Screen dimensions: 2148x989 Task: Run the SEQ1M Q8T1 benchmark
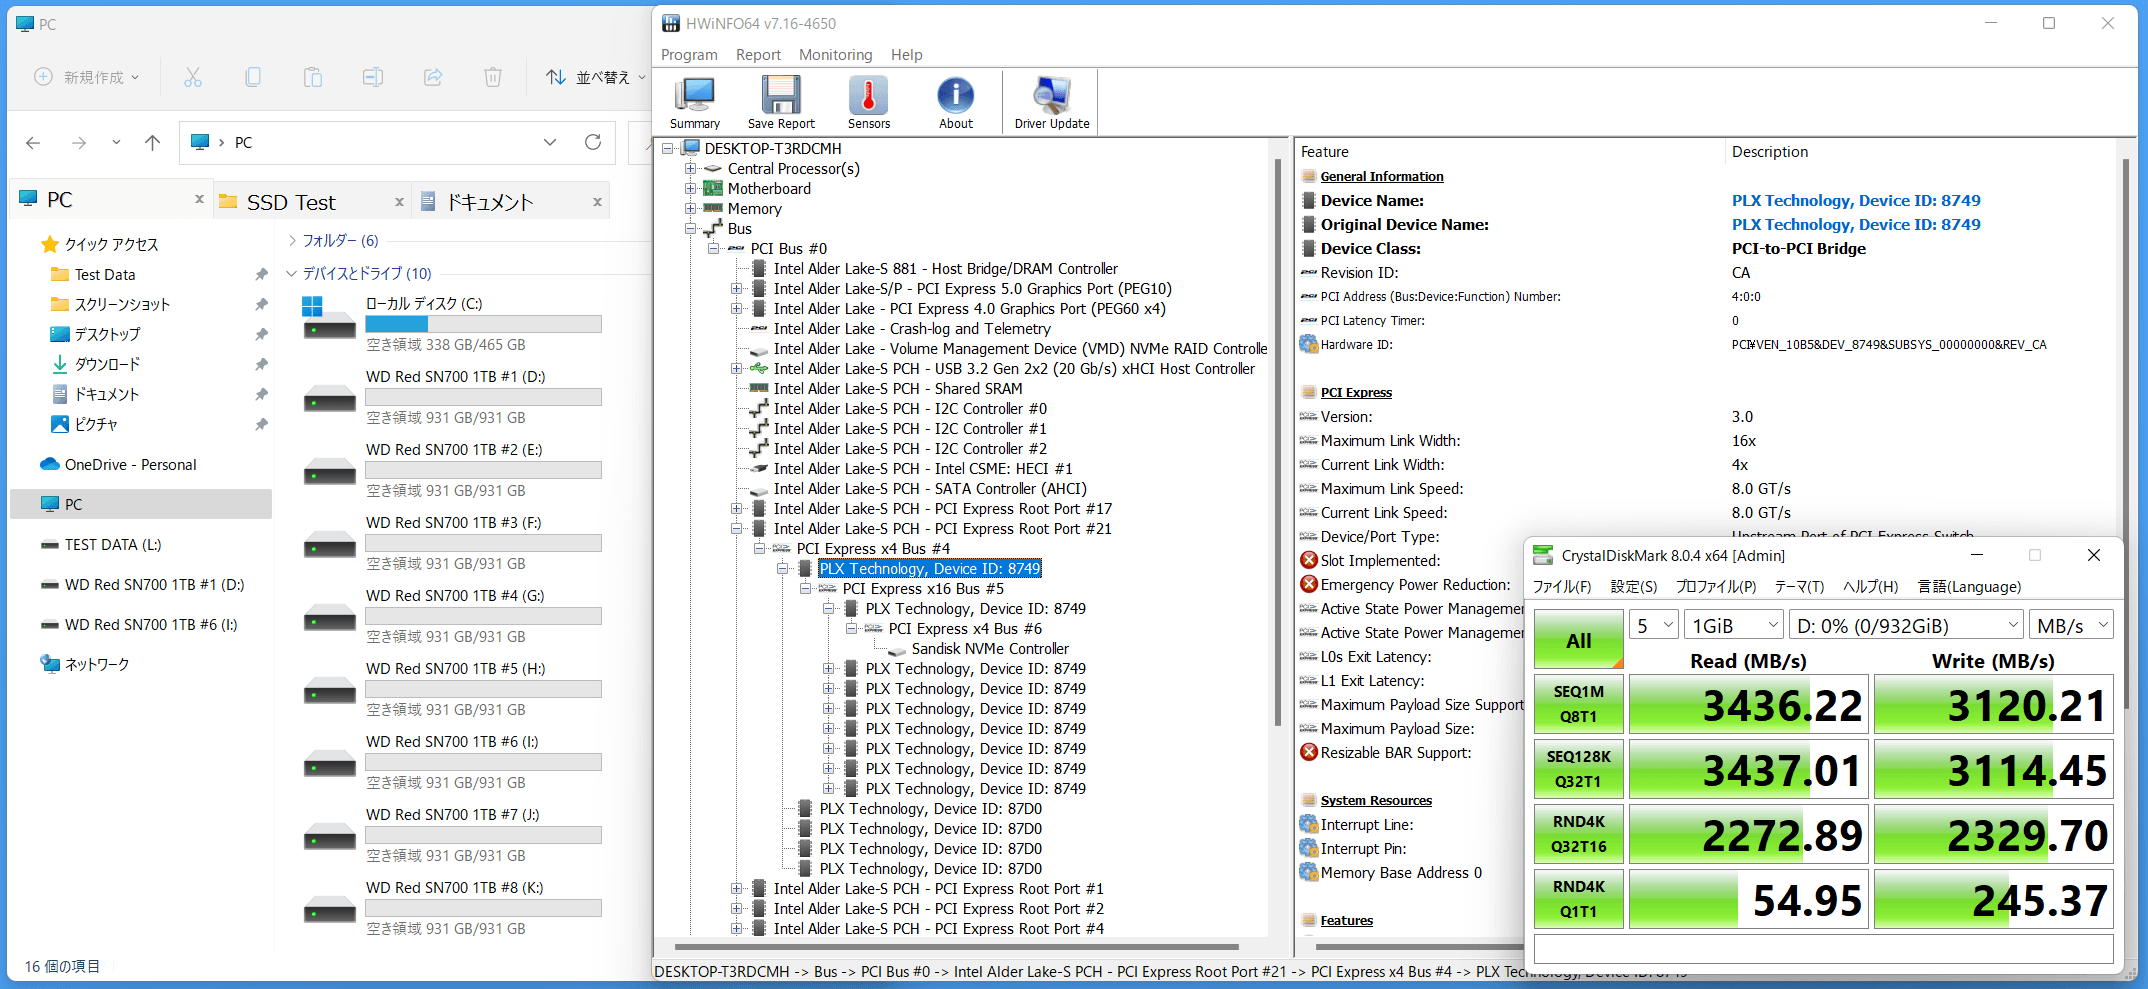pos(1579,704)
